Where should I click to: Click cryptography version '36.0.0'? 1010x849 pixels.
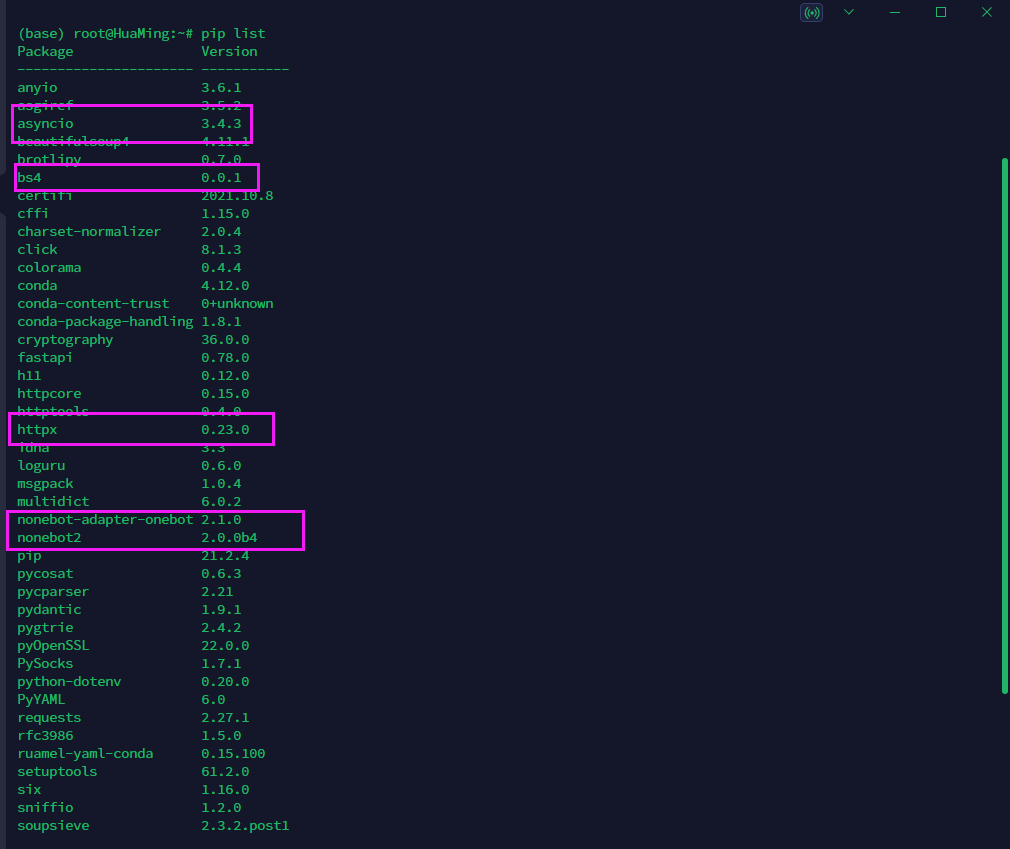tap(225, 340)
